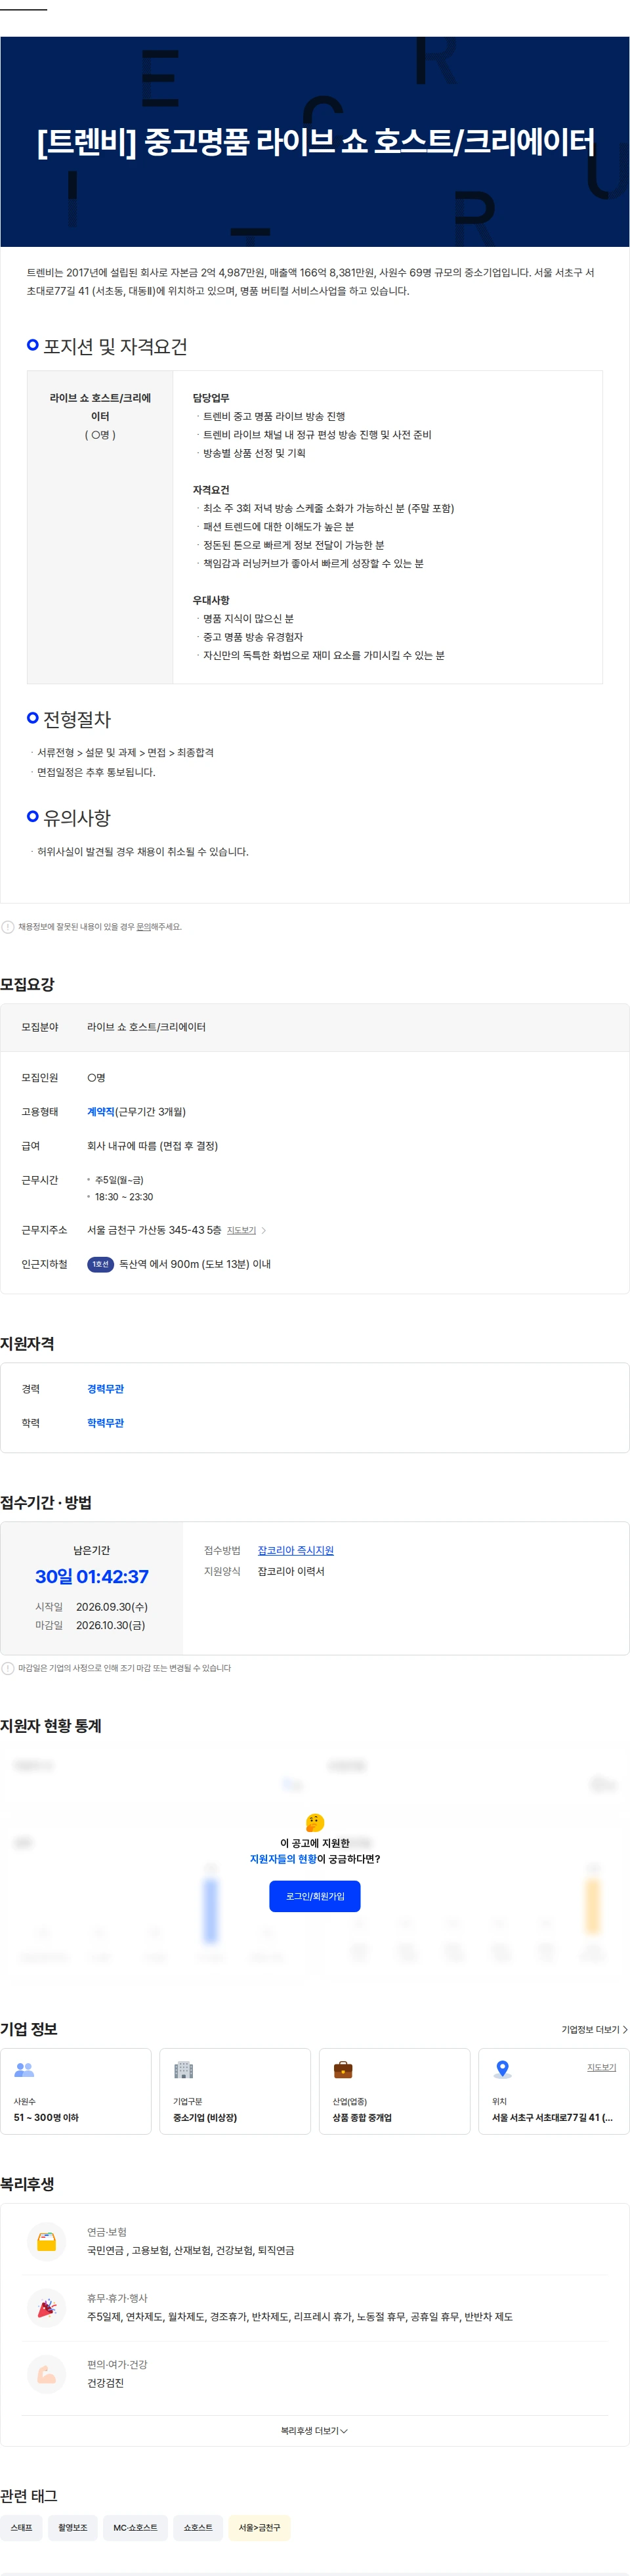Click the chevron after 근무지주소 지도보기
630x2576 pixels.
tap(263, 1230)
